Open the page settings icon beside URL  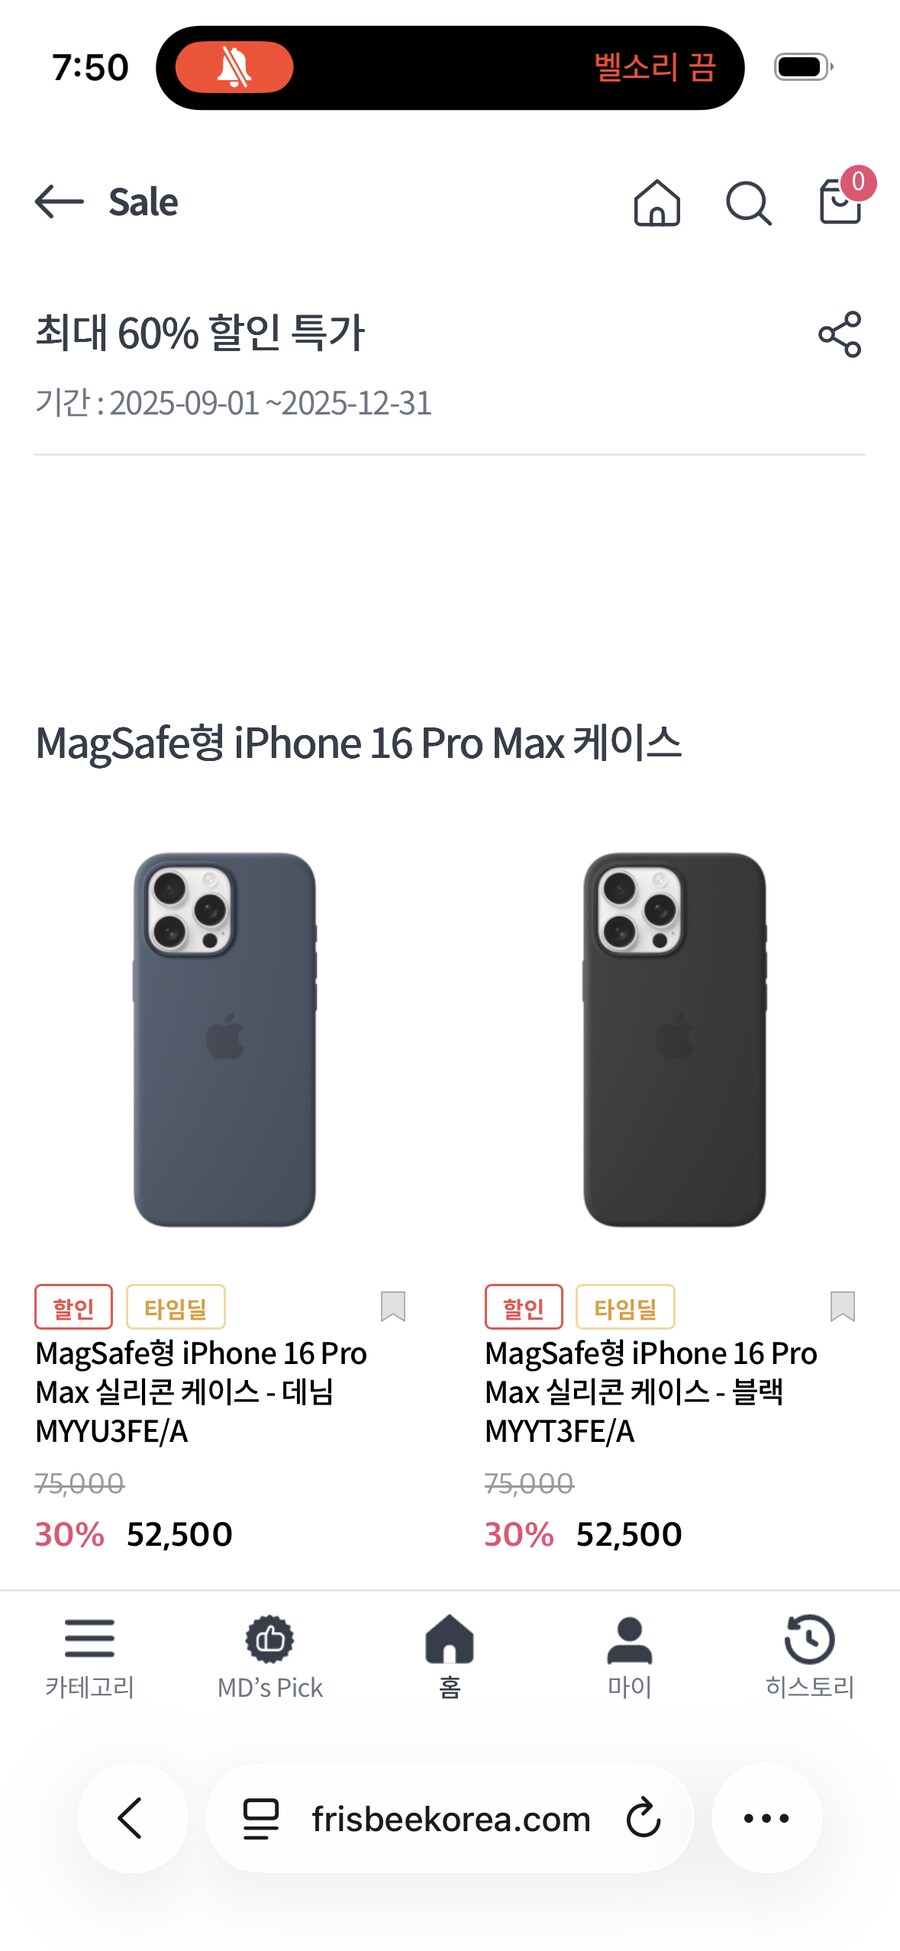click(x=261, y=1819)
